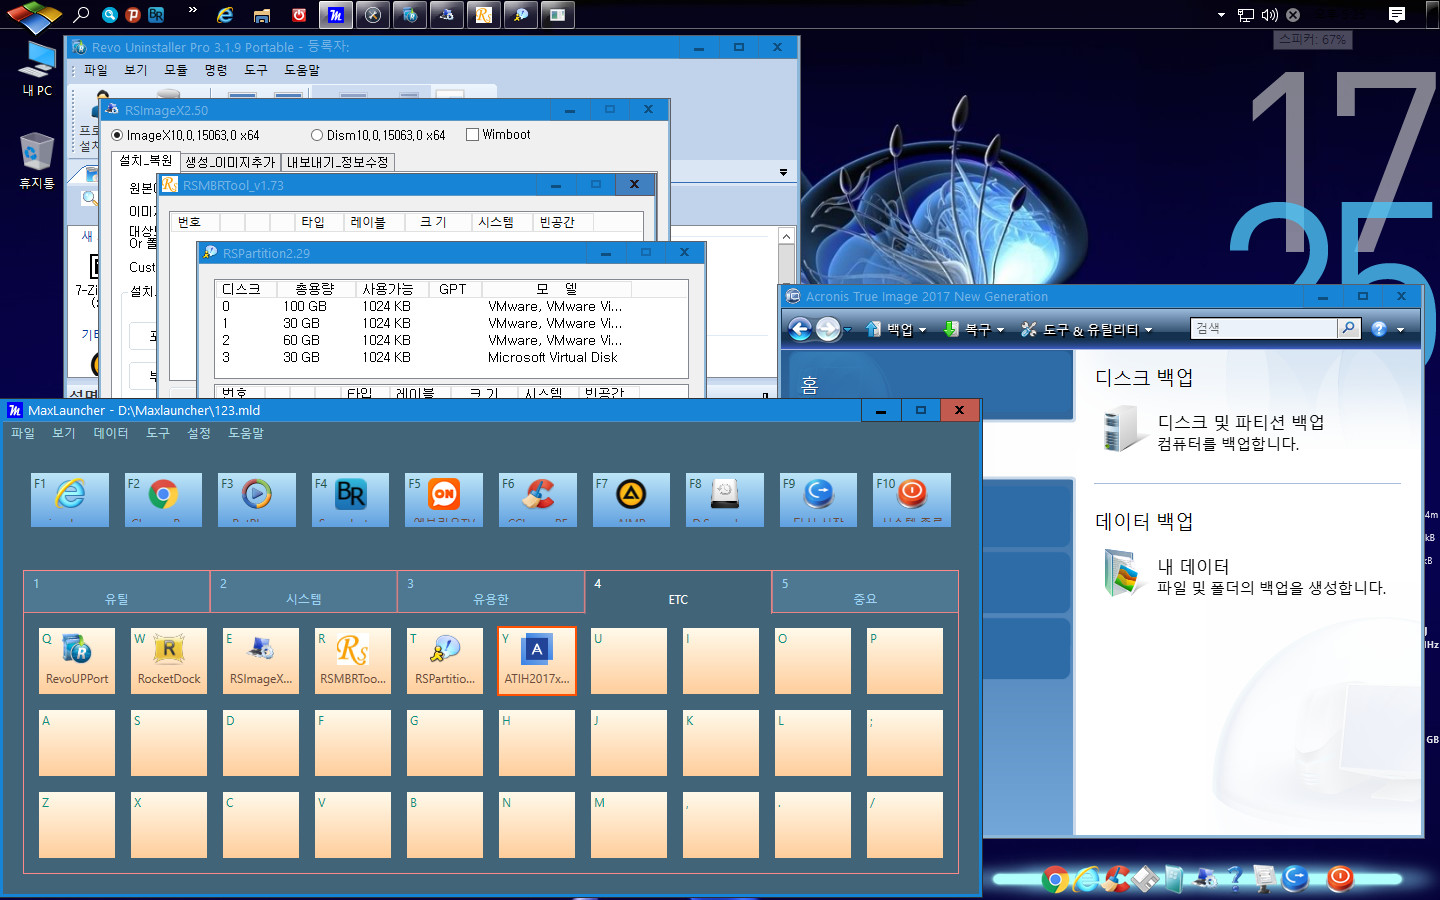This screenshot has width=1440, height=900.
Task: Launch CCleaner from the F6 slot
Action: coord(538,499)
